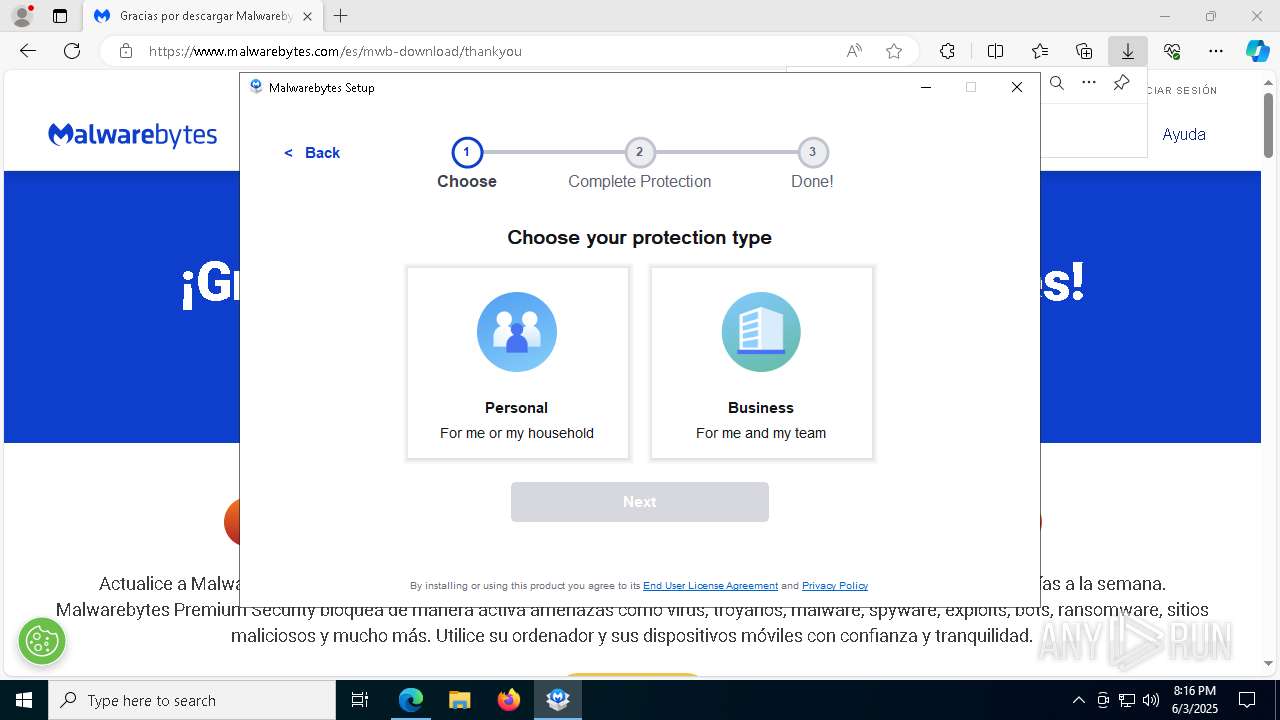Open Edge Extensions puzzle icon

[947, 51]
